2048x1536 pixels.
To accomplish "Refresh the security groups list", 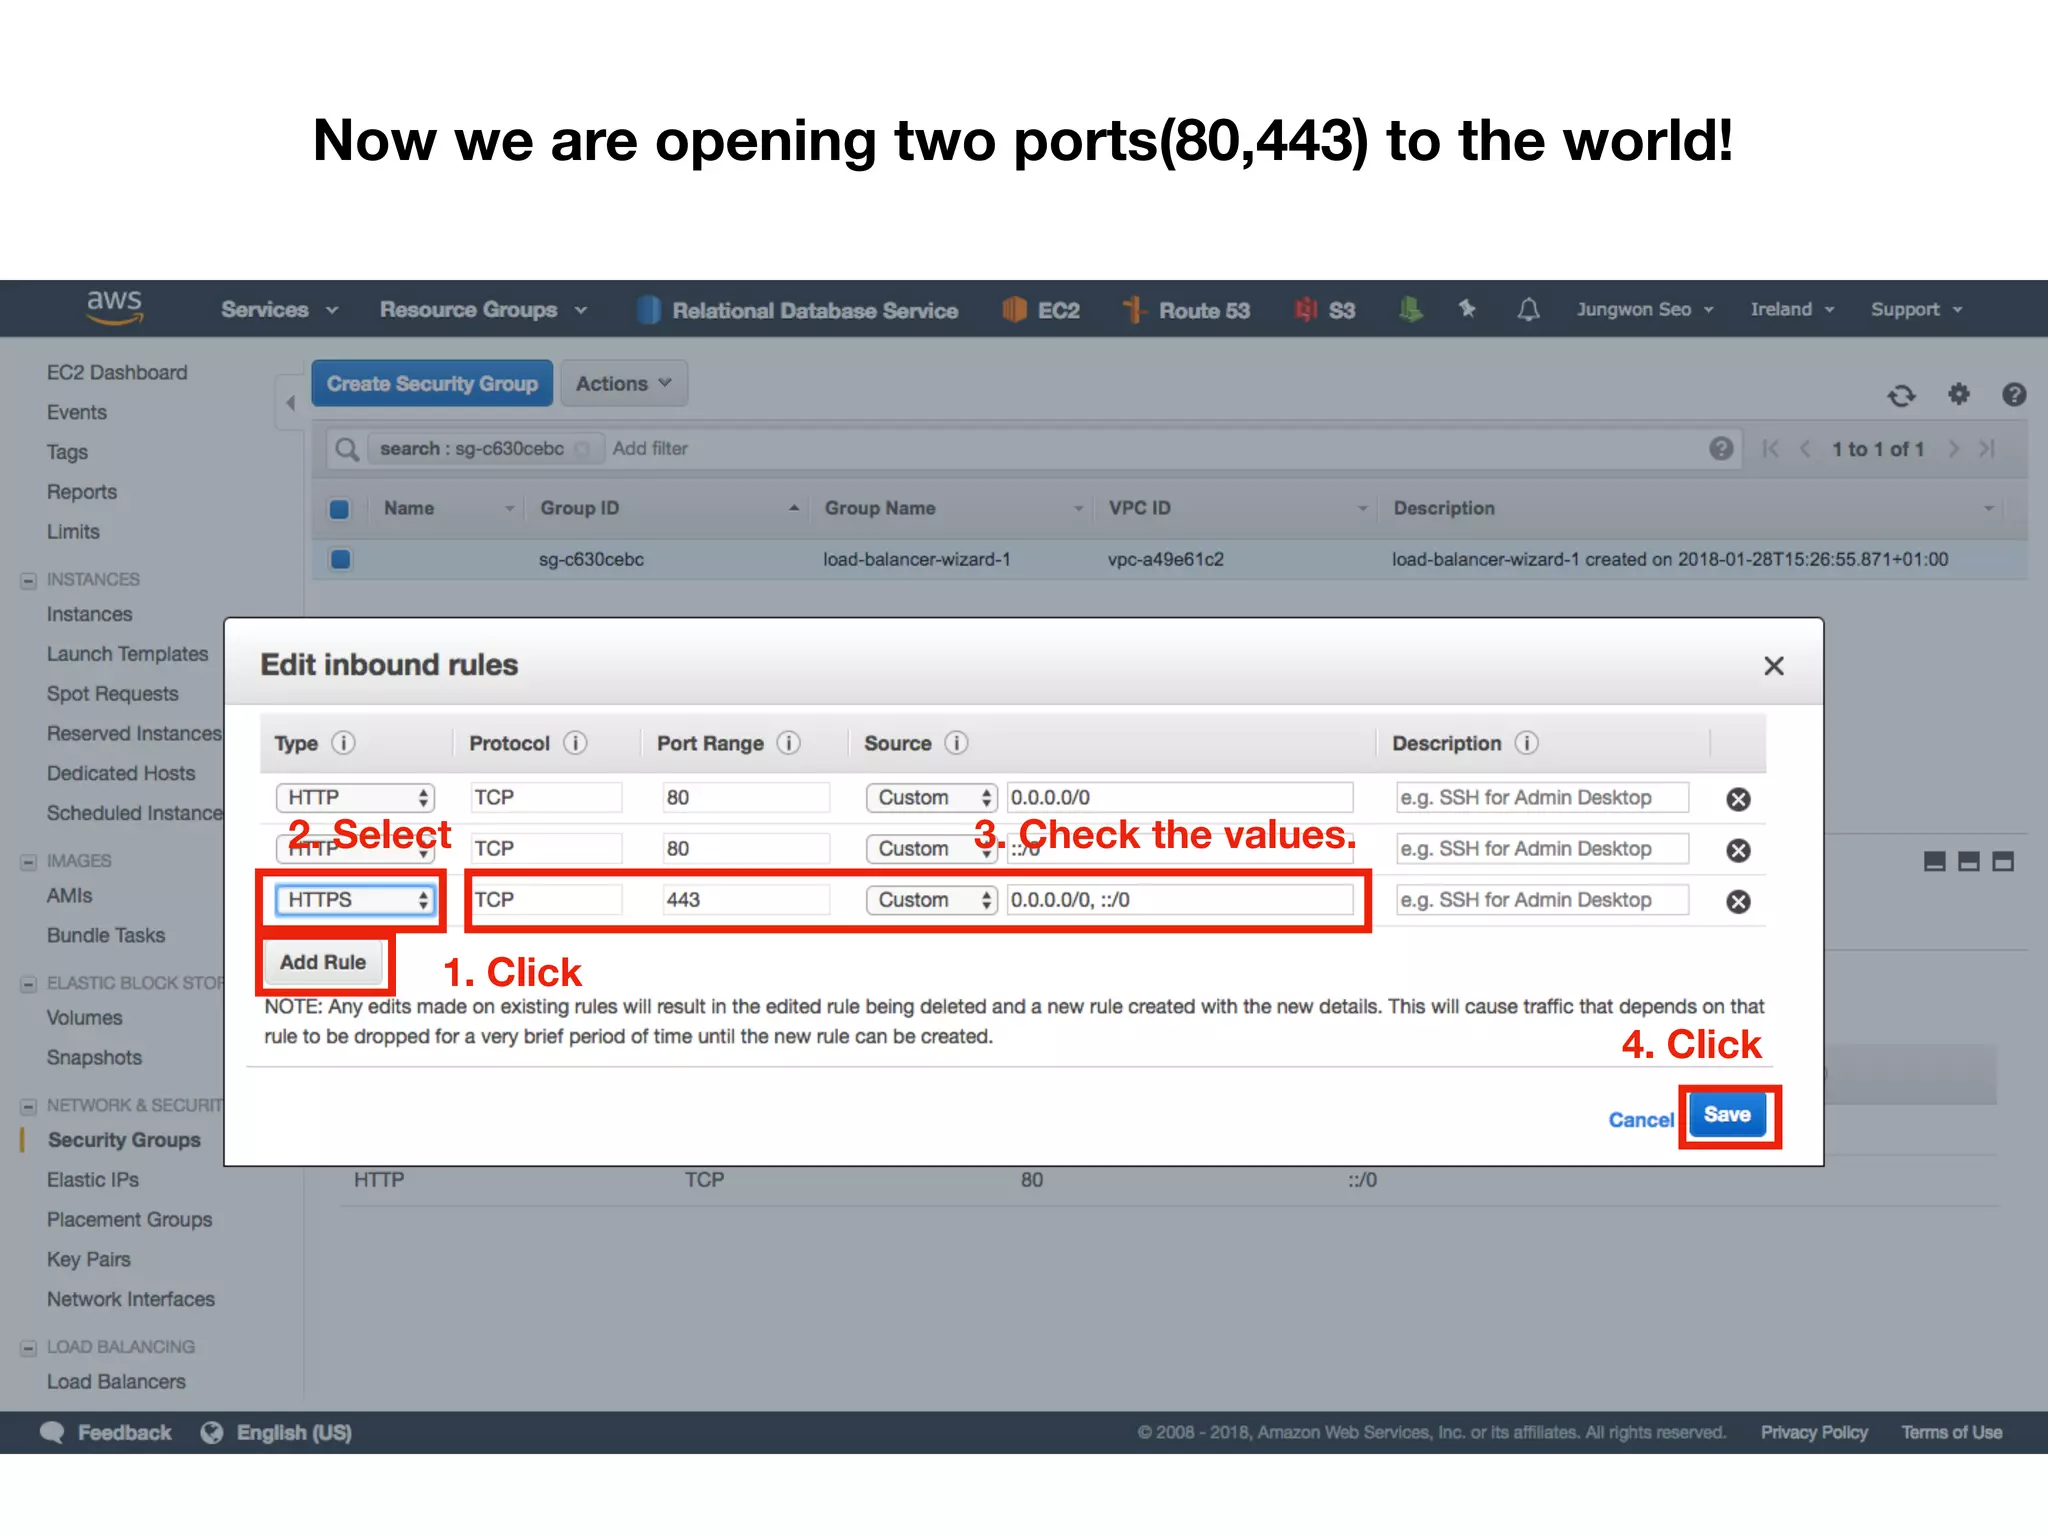I will [1901, 395].
